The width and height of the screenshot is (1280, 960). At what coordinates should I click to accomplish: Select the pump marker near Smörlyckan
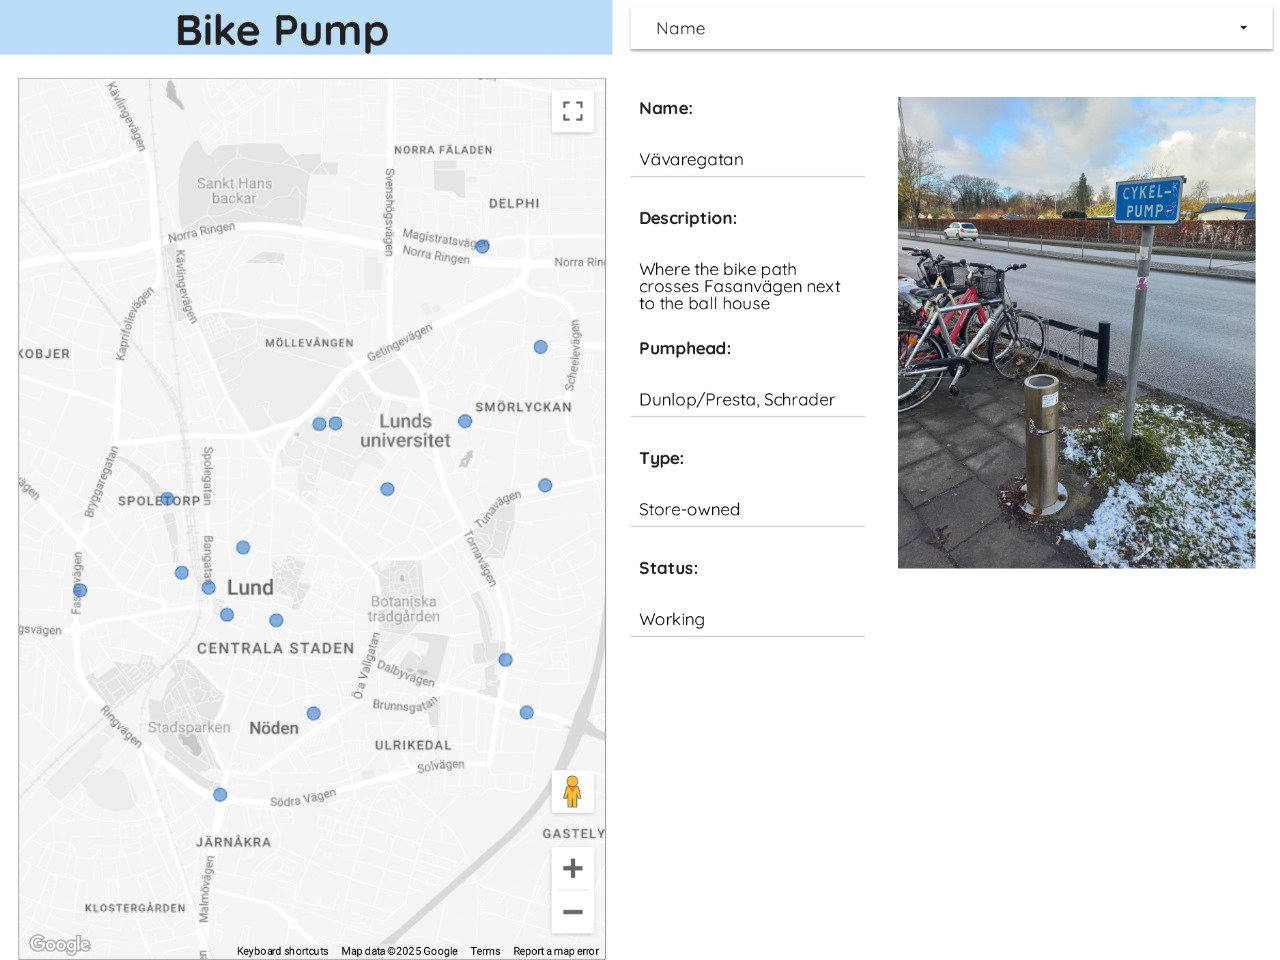coord(465,421)
